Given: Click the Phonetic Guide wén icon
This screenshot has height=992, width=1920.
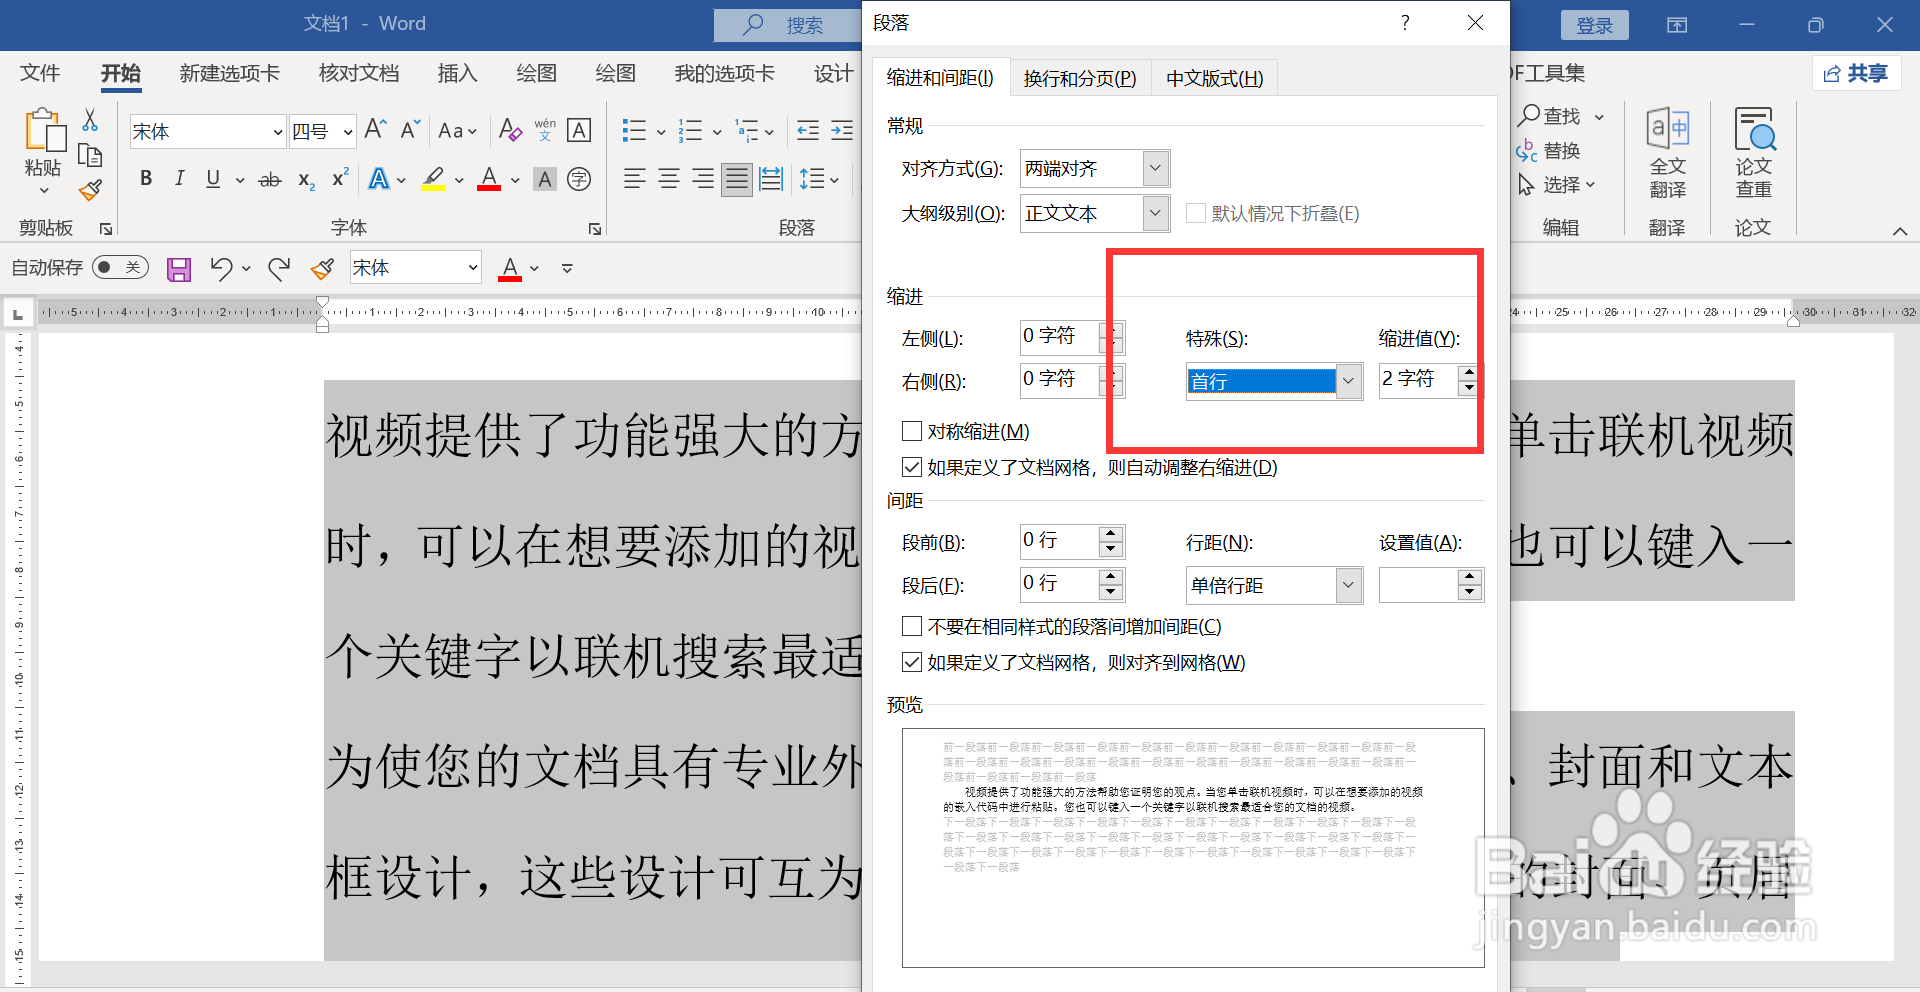Looking at the screenshot, I should [545, 130].
